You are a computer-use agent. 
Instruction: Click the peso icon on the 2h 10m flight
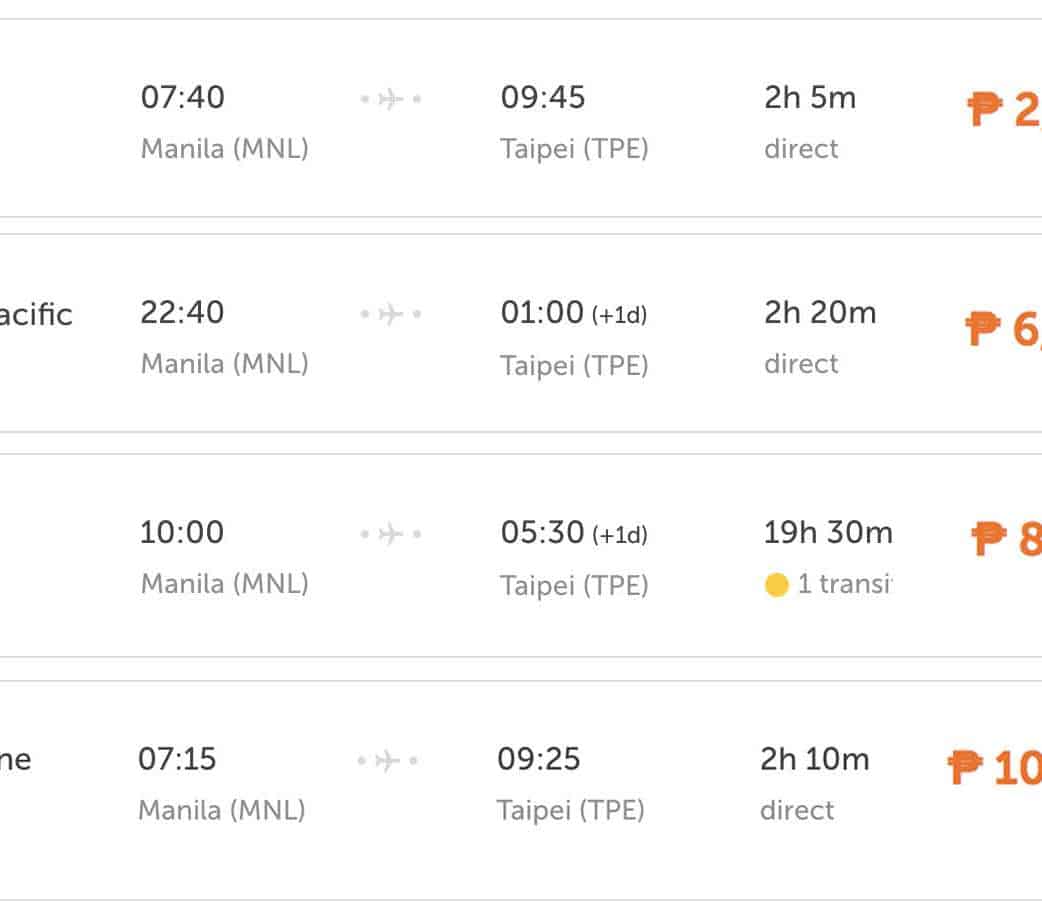pyautogui.click(x=965, y=768)
